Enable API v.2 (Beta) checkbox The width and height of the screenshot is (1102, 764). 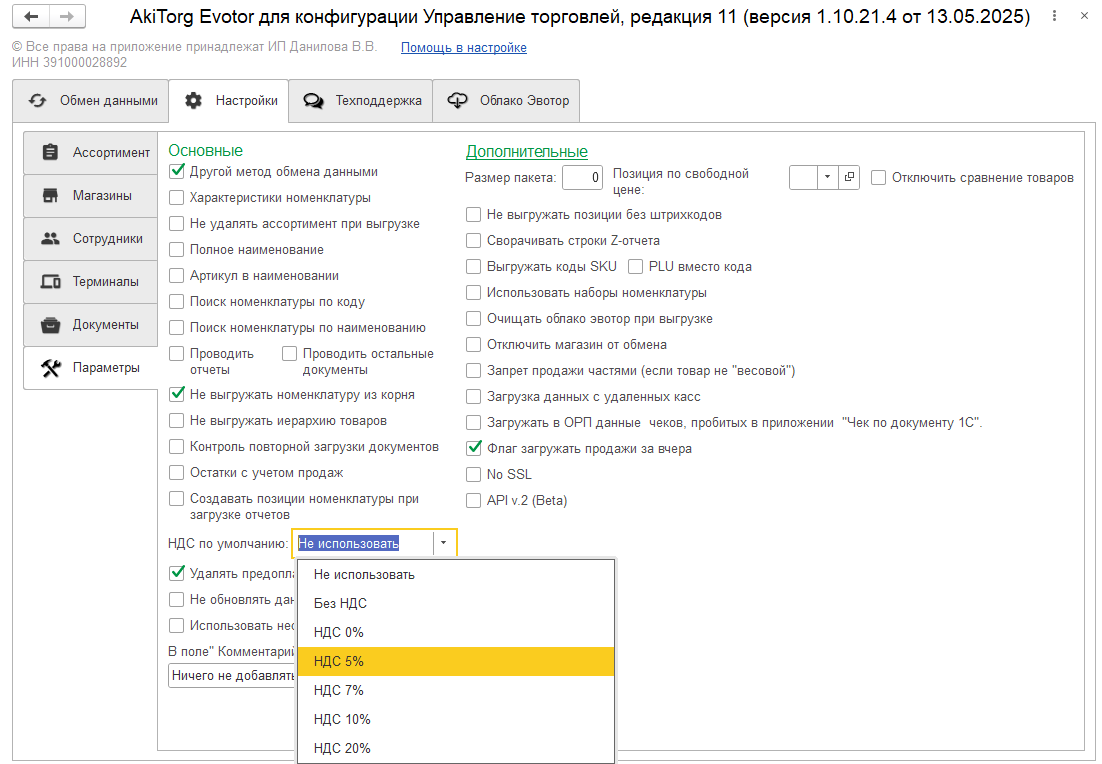point(474,500)
